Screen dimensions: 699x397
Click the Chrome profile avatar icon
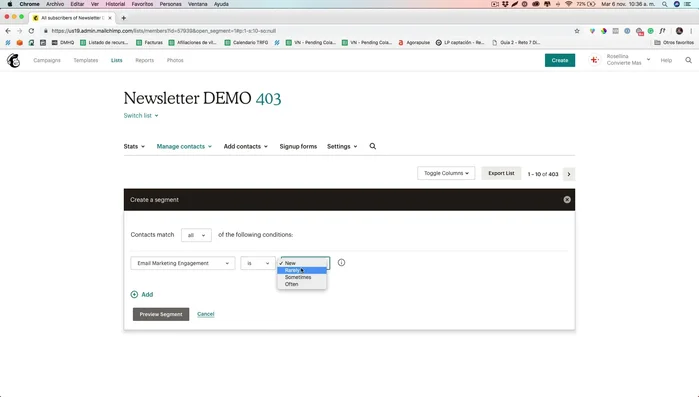tap(679, 31)
